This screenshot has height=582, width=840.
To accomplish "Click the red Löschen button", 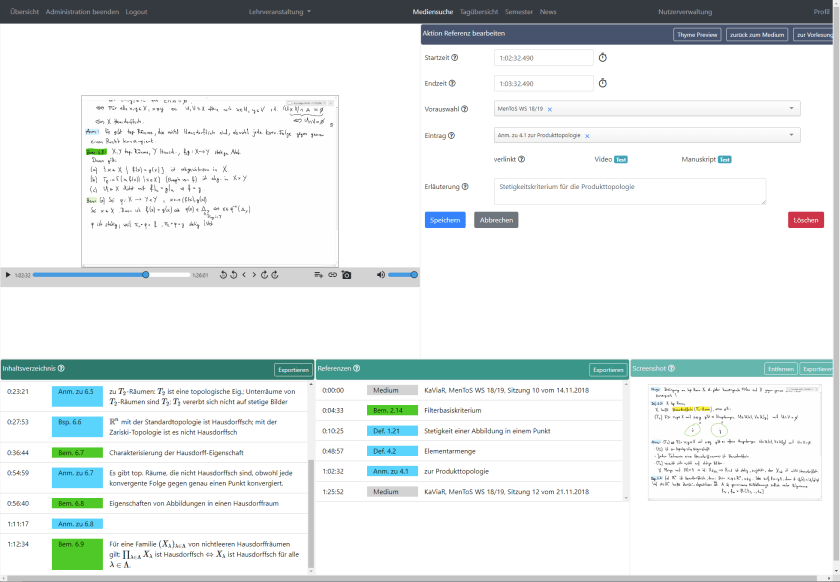I will click(x=805, y=220).
